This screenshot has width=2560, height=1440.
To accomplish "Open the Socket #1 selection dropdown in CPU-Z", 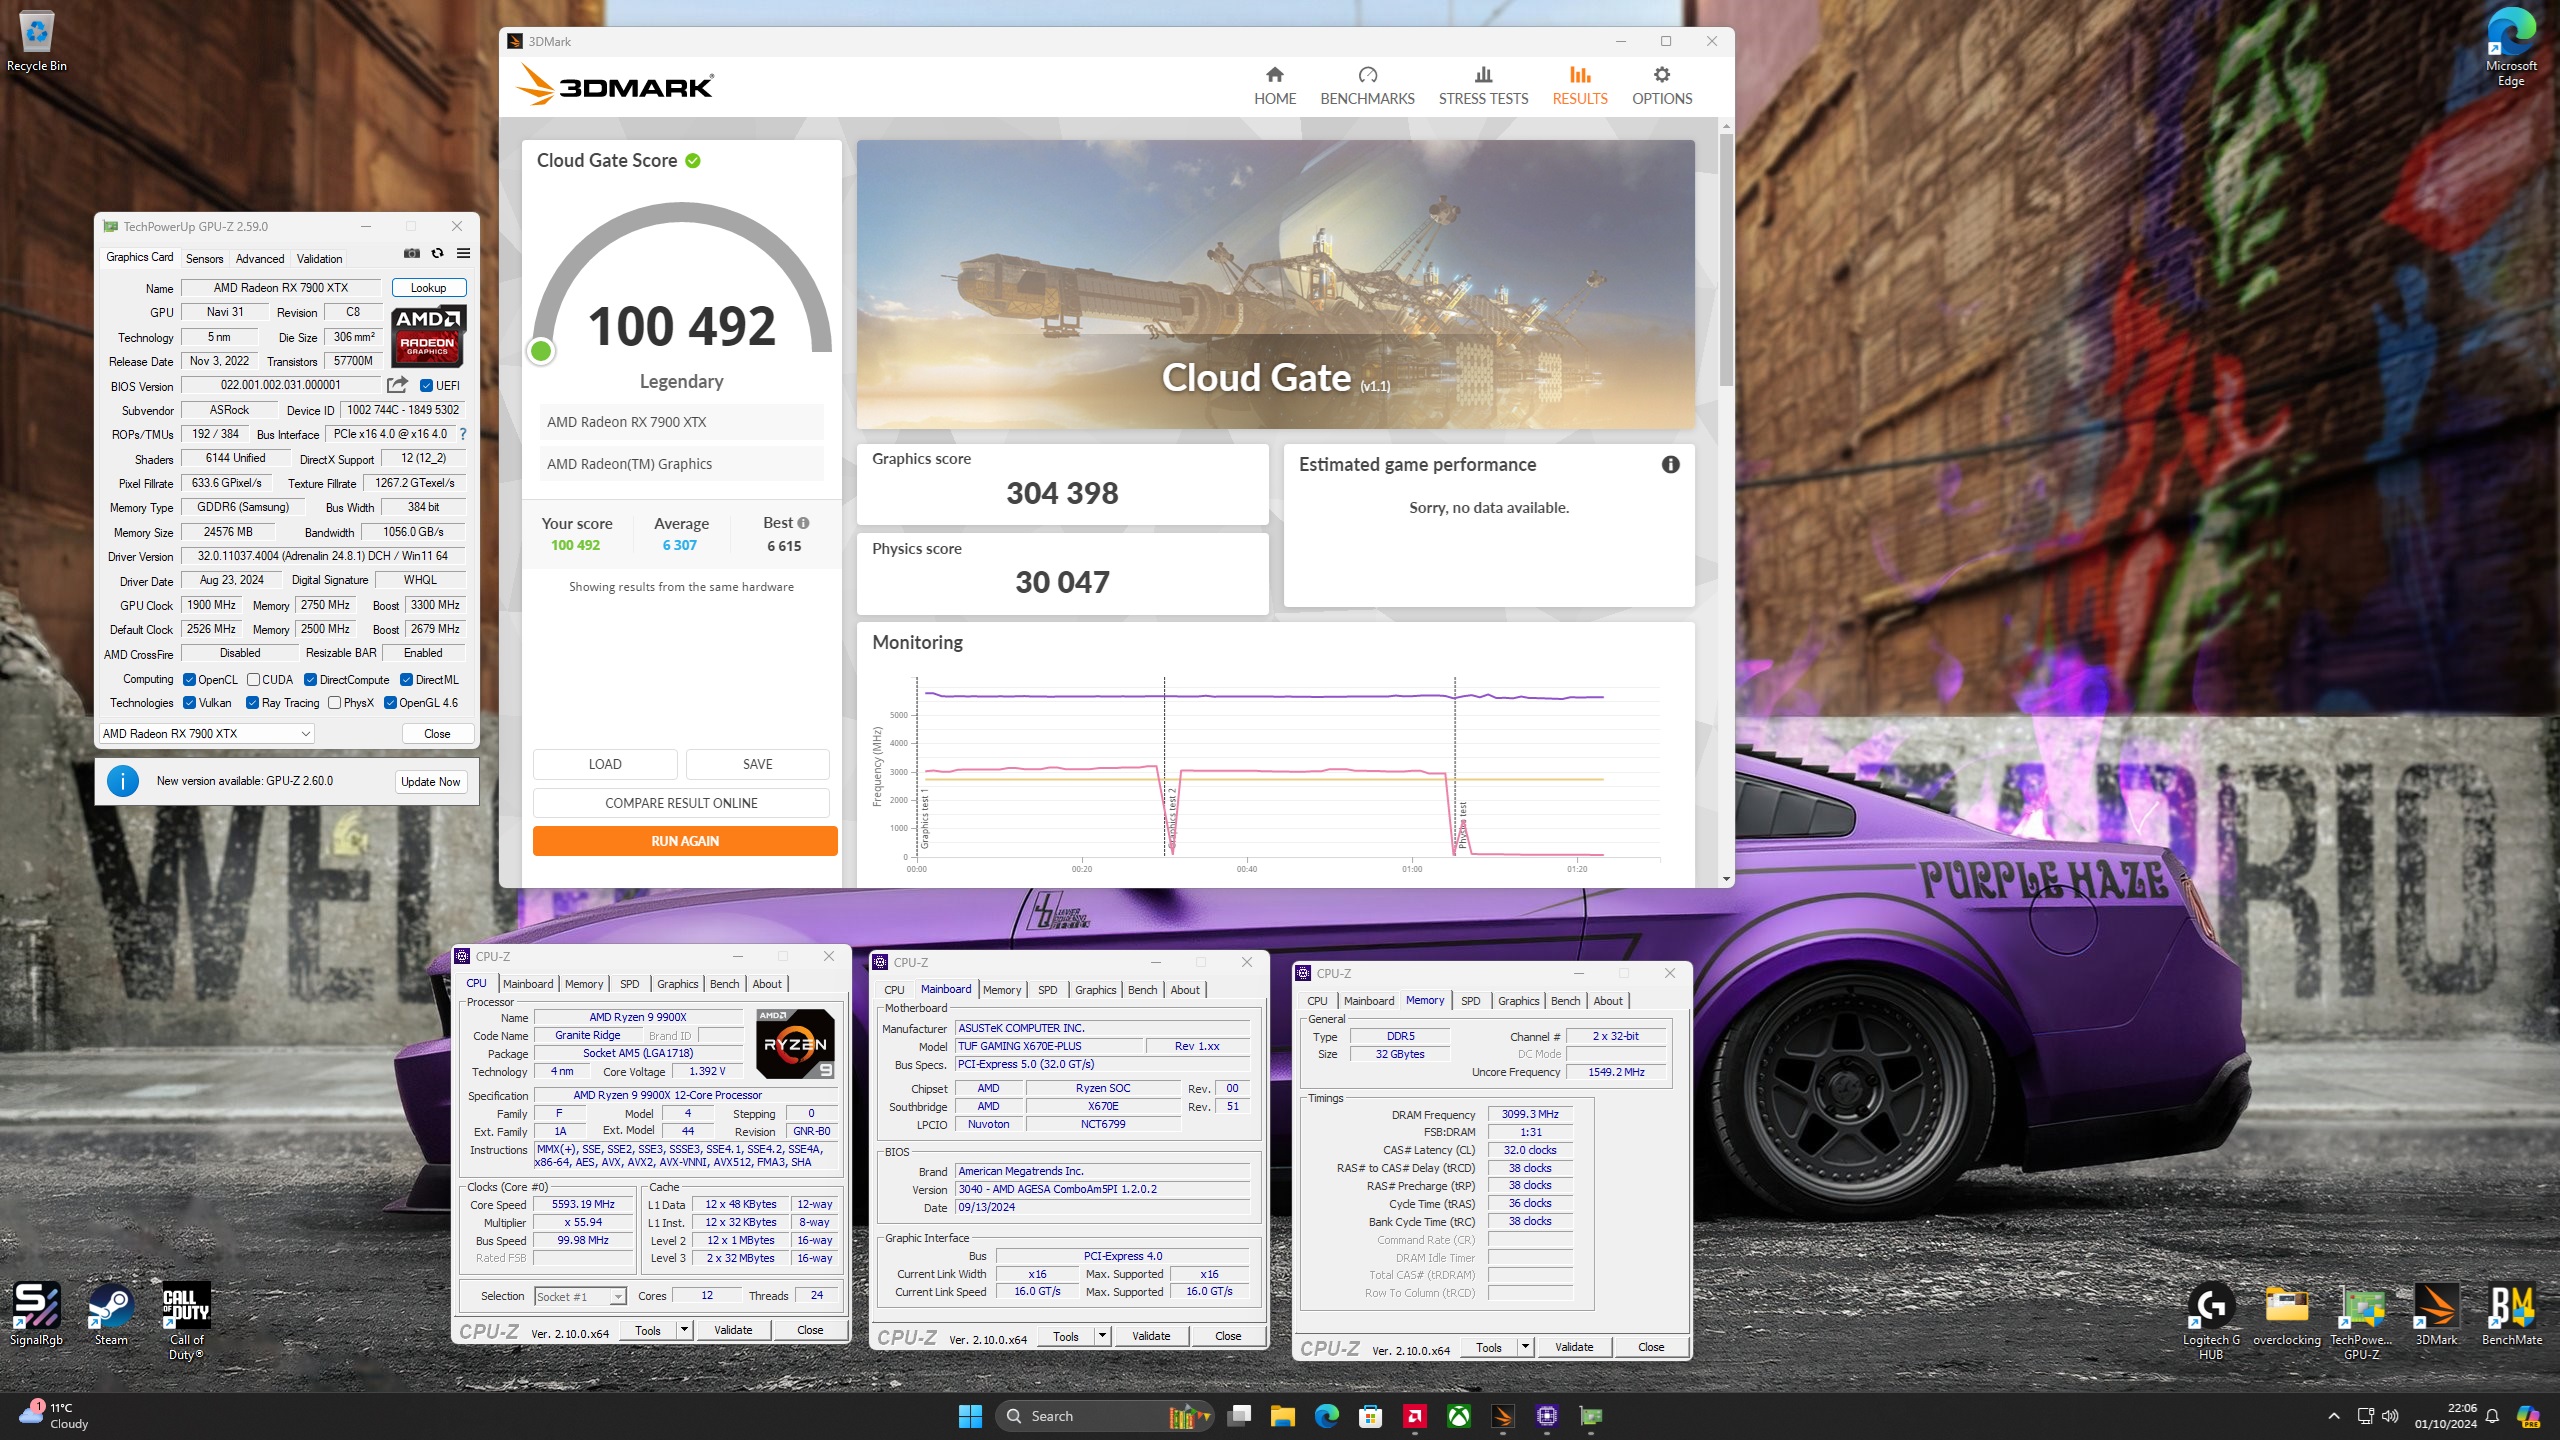I will point(580,1297).
